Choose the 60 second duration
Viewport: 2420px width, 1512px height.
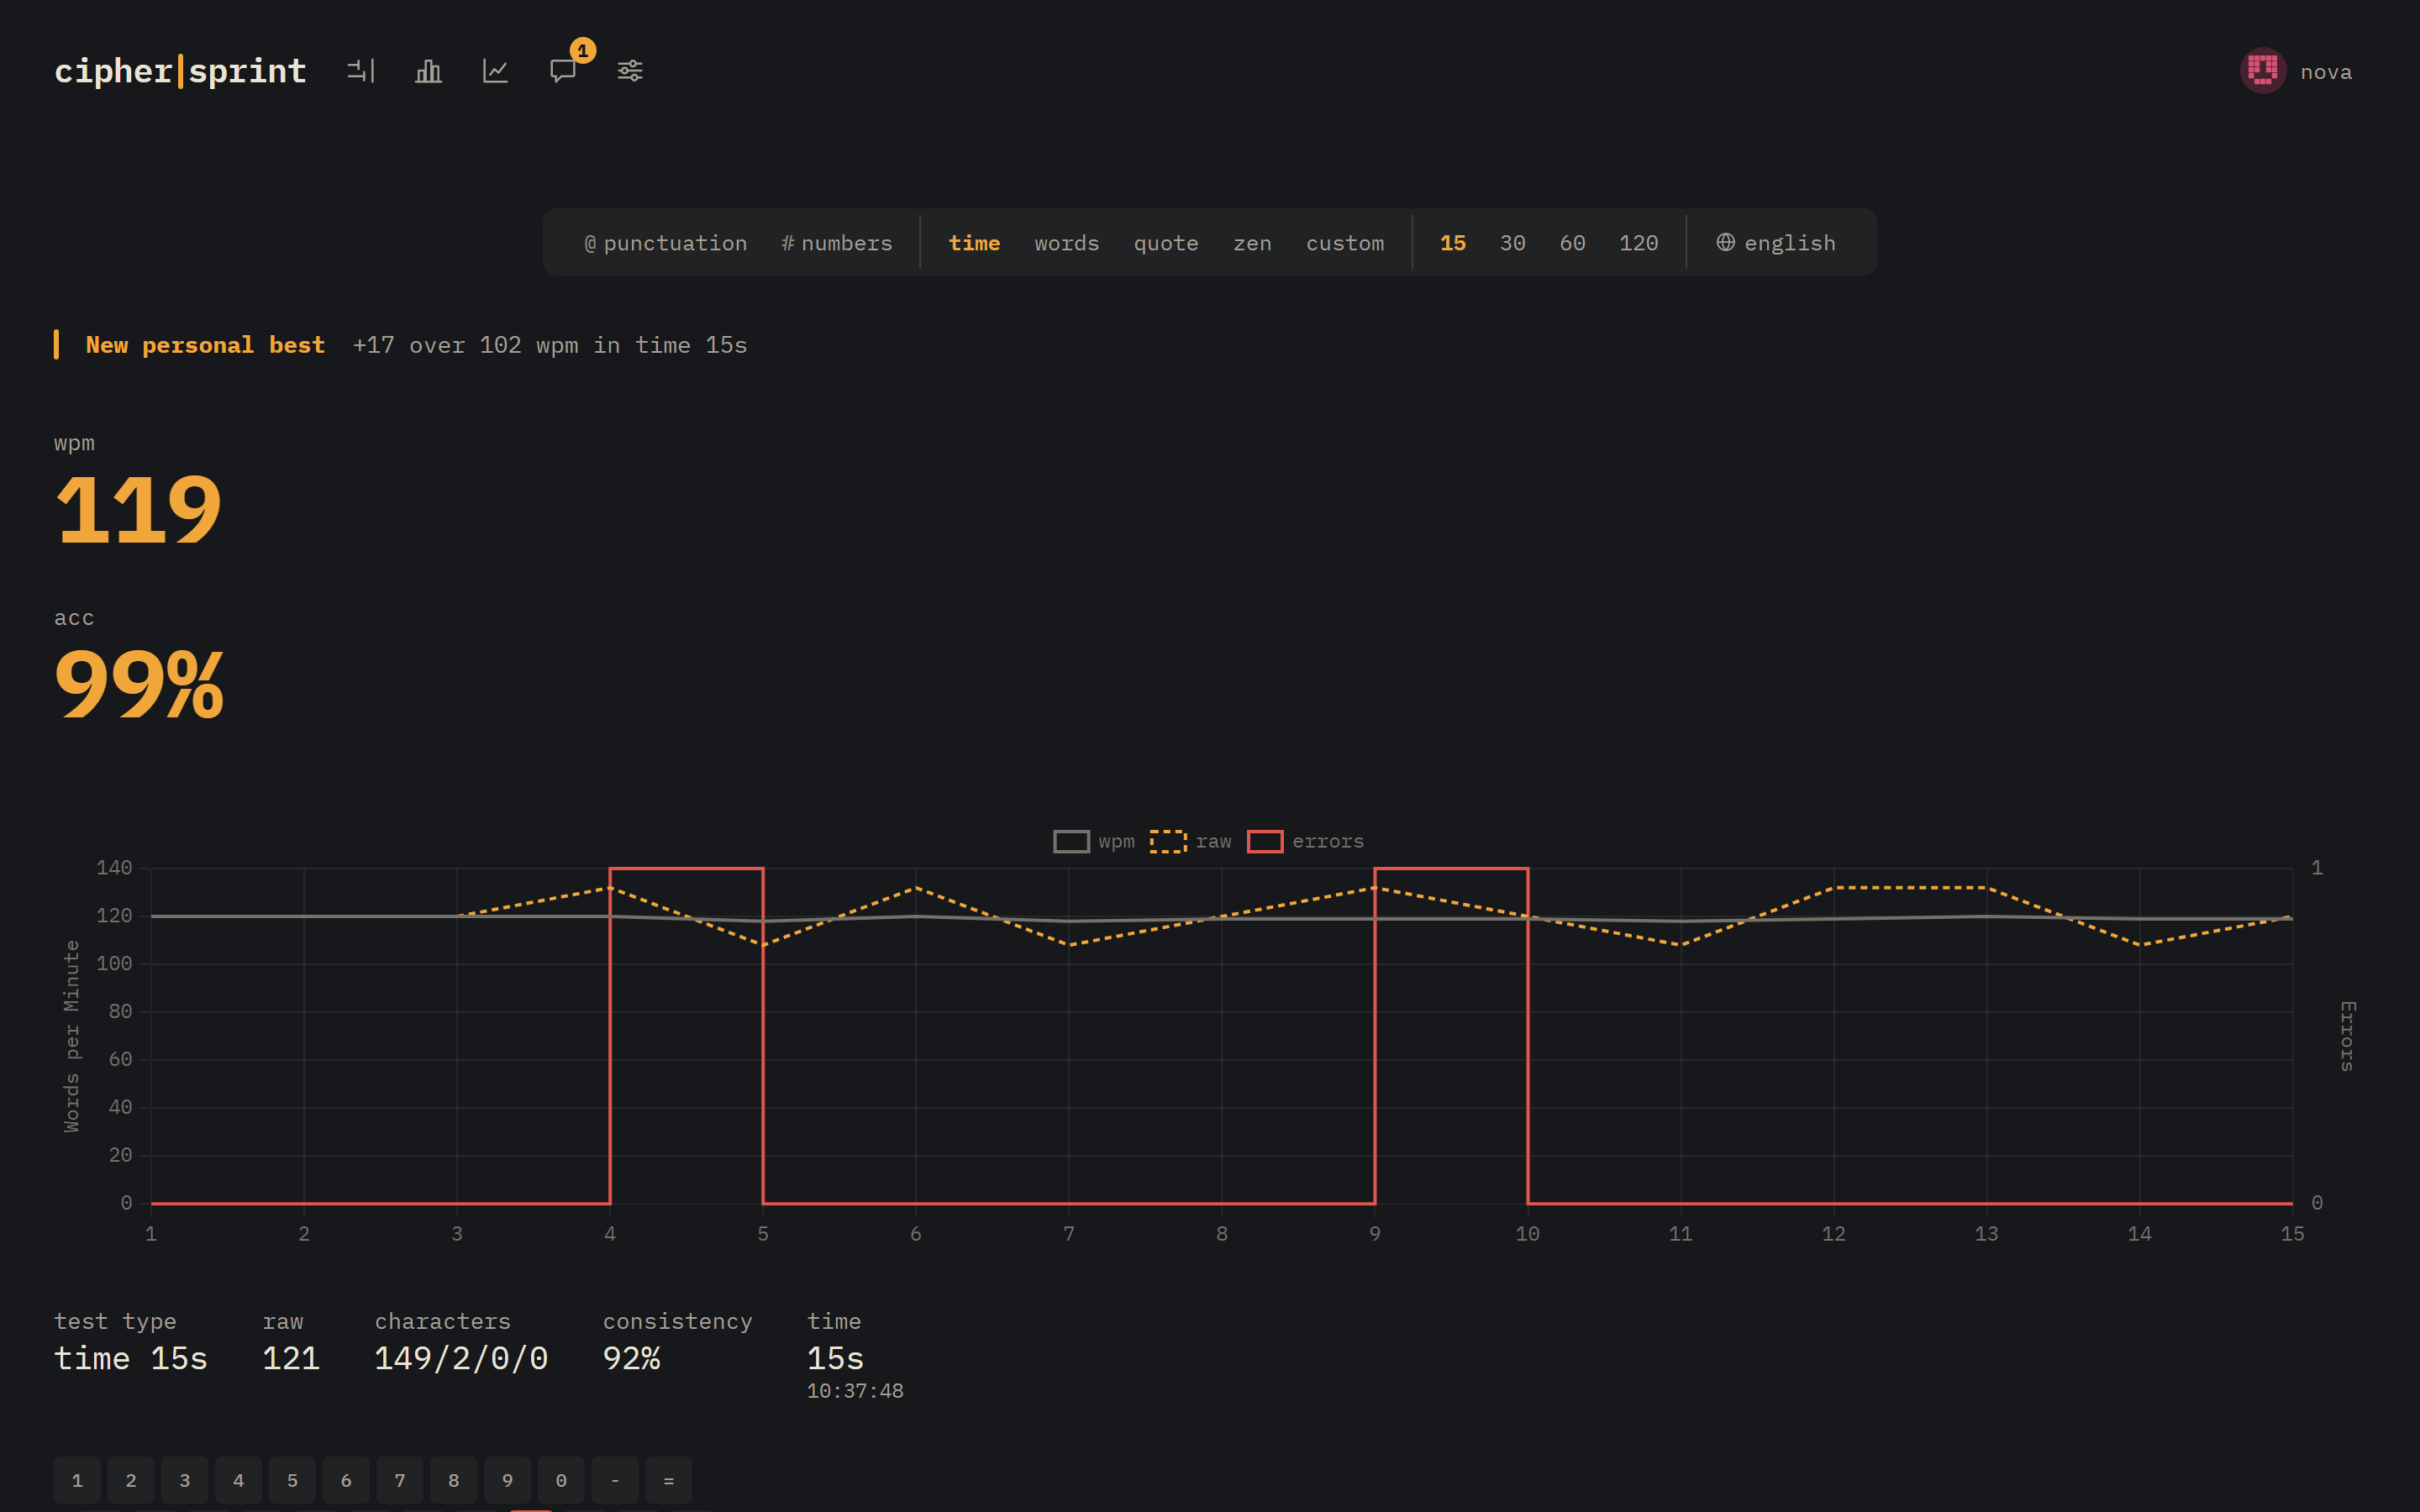(1573, 243)
